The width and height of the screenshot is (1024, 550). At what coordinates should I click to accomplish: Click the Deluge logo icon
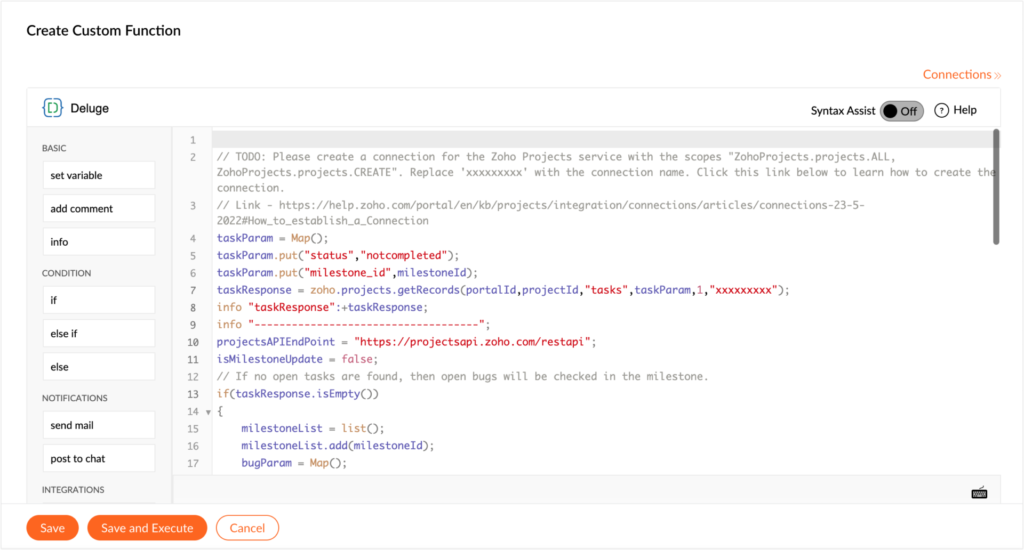pyautogui.click(x=52, y=108)
